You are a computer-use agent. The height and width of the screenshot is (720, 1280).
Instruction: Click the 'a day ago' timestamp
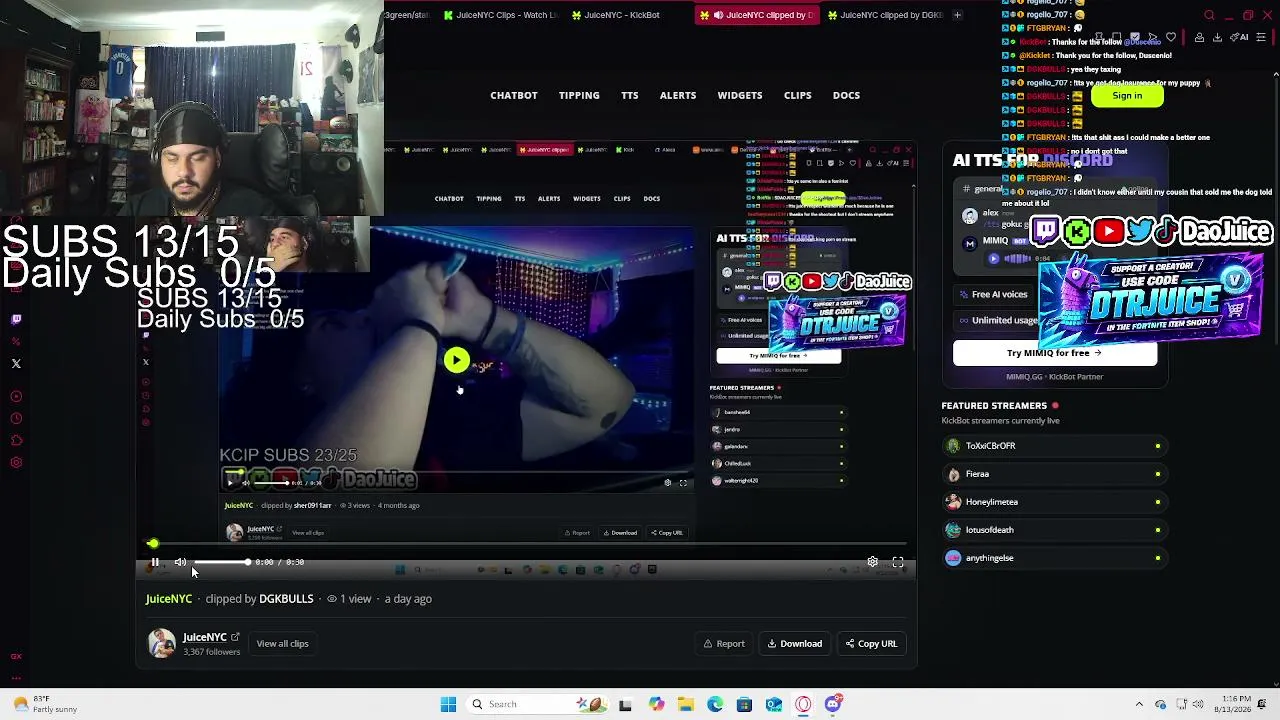coord(408,599)
